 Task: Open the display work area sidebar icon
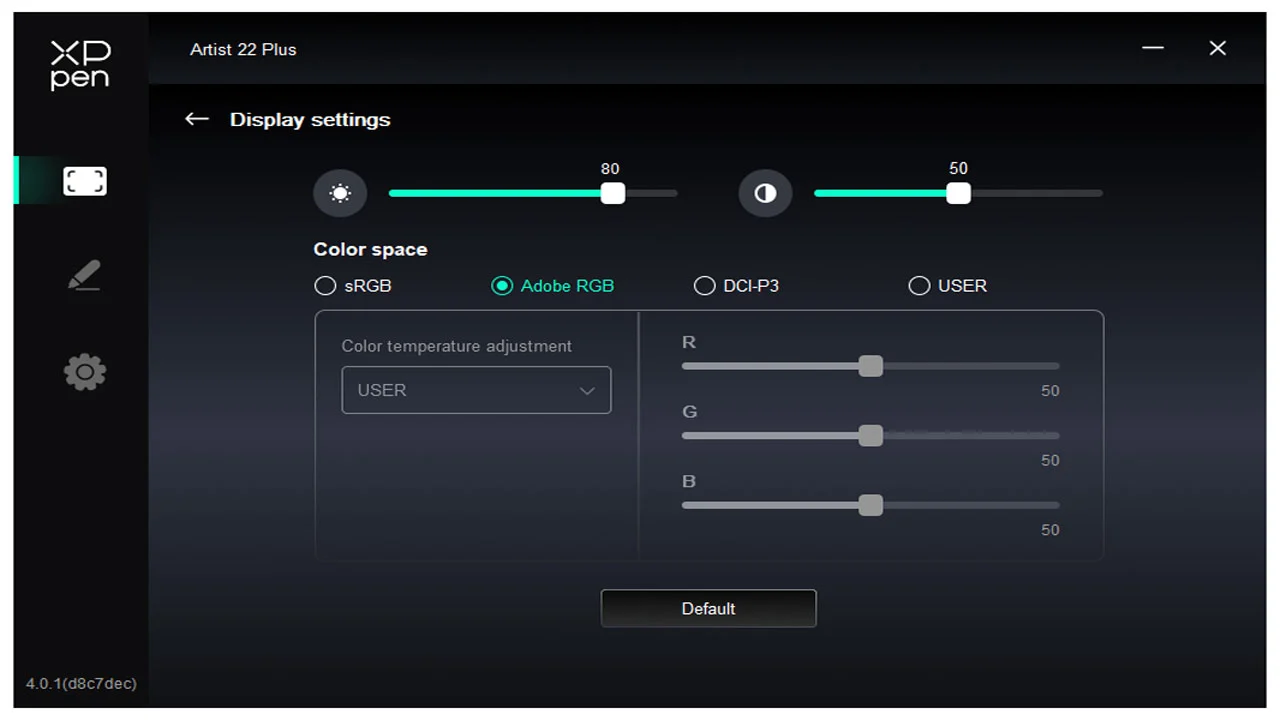[x=84, y=181]
